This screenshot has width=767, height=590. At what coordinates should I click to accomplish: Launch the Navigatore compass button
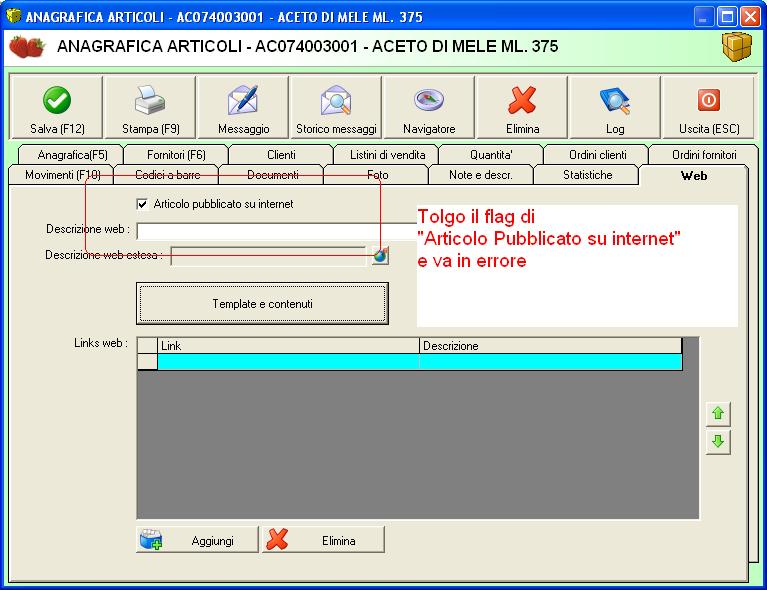[x=429, y=107]
